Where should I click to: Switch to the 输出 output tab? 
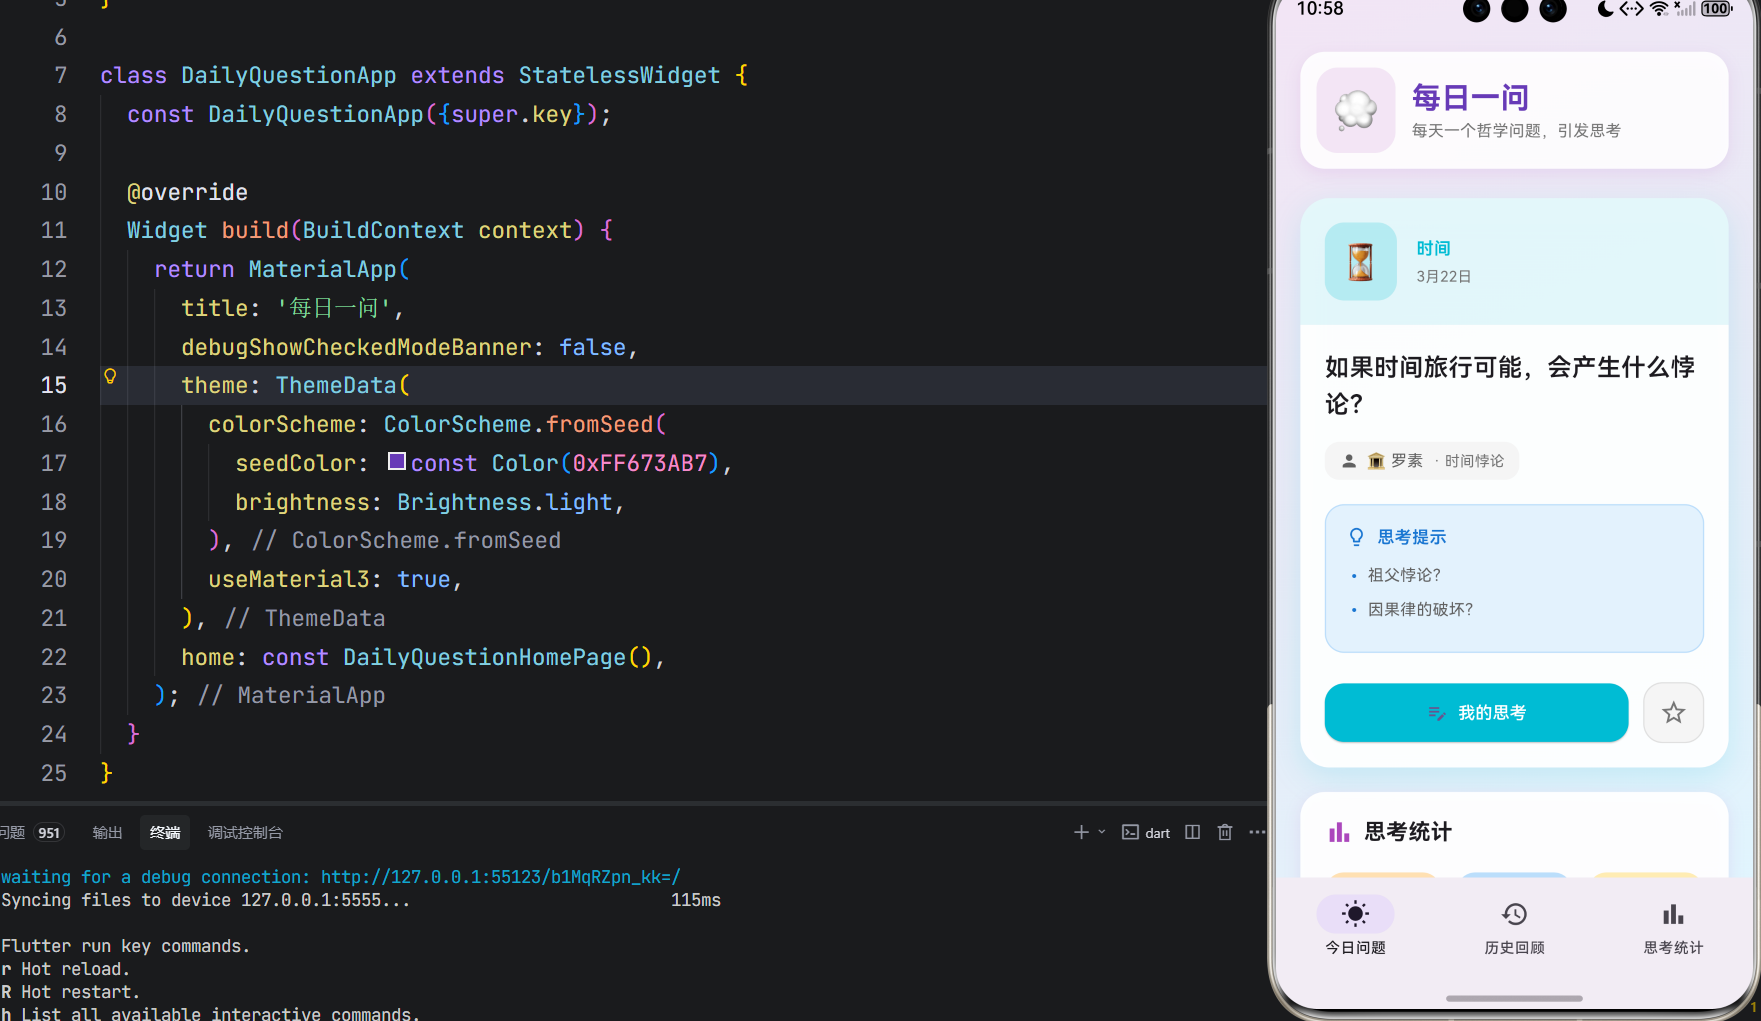click(107, 833)
